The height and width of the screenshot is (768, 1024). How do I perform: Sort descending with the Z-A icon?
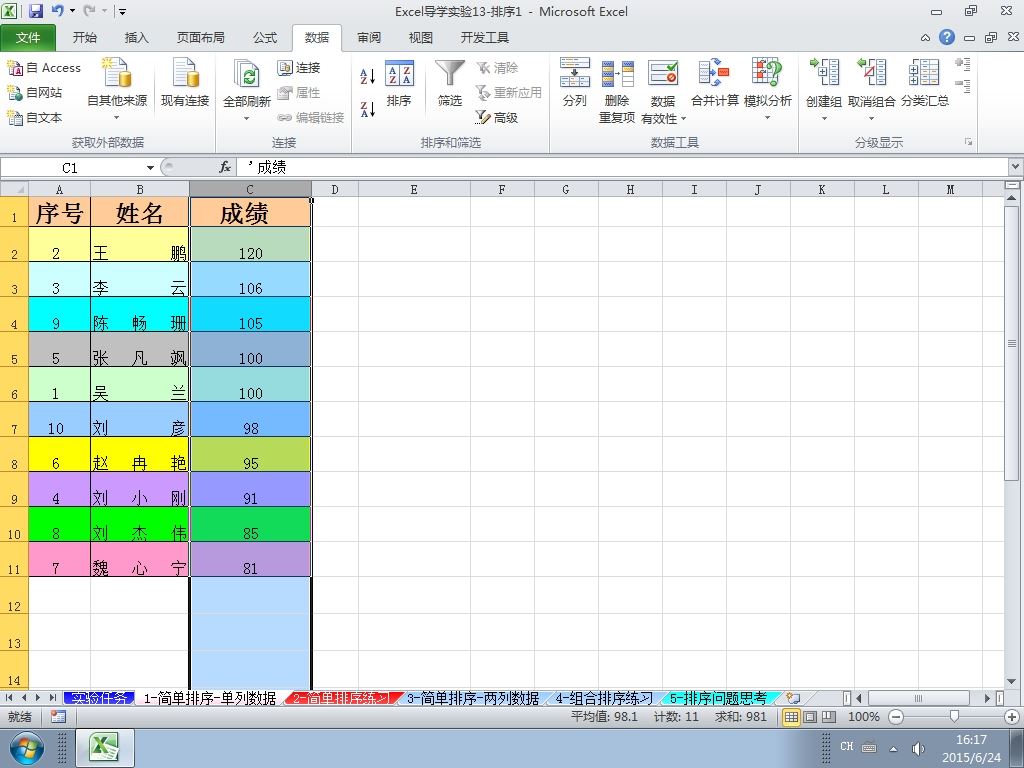click(368, 109)
